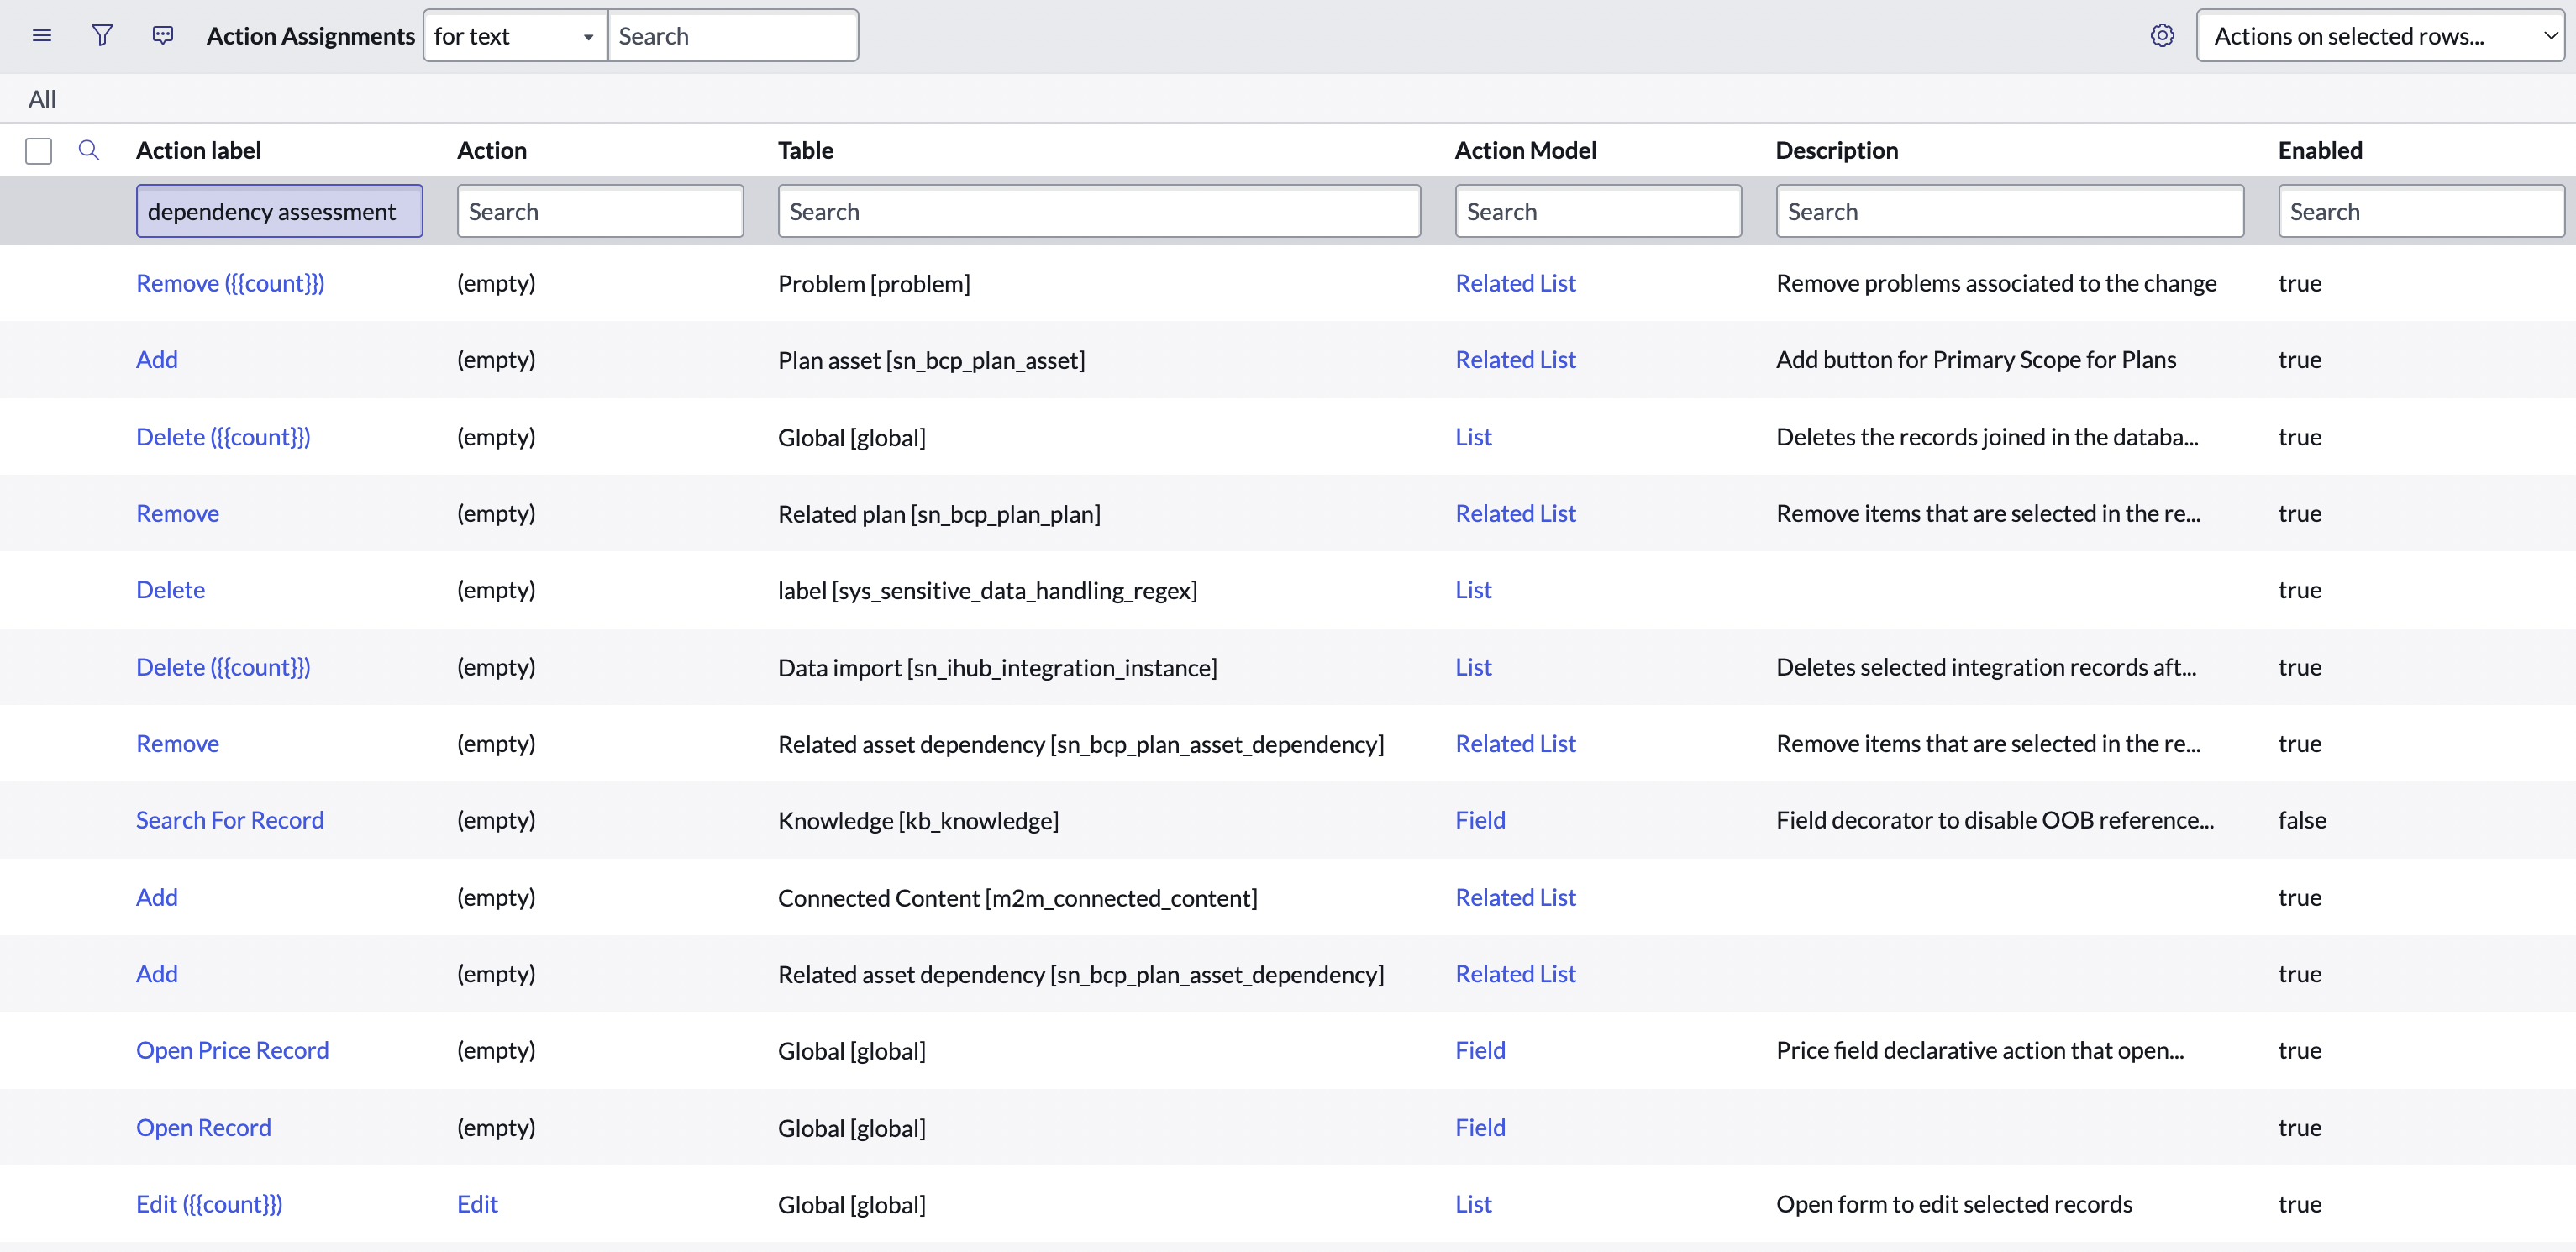Open 'Add' link for Connected Content row
The image size is (2576, 1252).
click(157, 897)
